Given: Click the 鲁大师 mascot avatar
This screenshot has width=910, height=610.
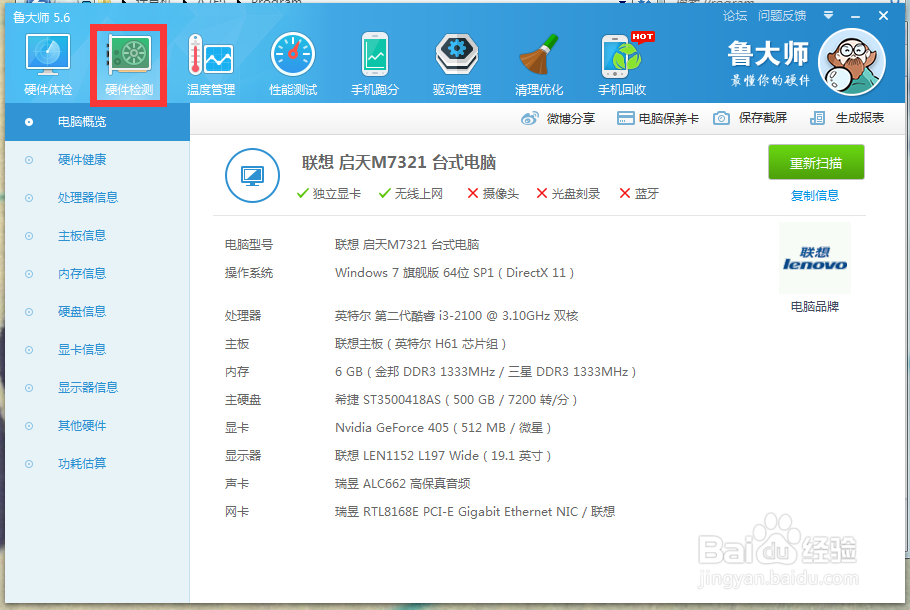Looking at the screenshot, I should coord(851,62).
